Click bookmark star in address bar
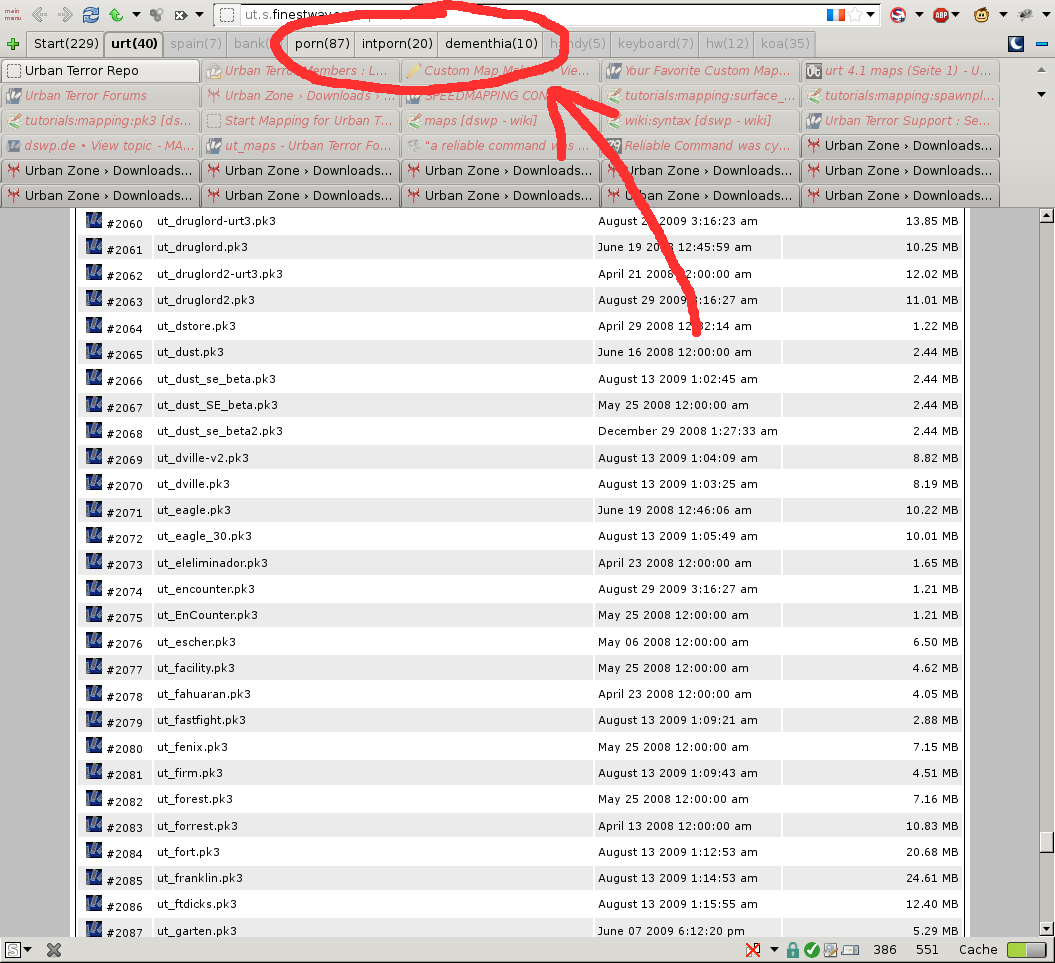The height and width of the screenshot is (963, 1055). (855, 15)
